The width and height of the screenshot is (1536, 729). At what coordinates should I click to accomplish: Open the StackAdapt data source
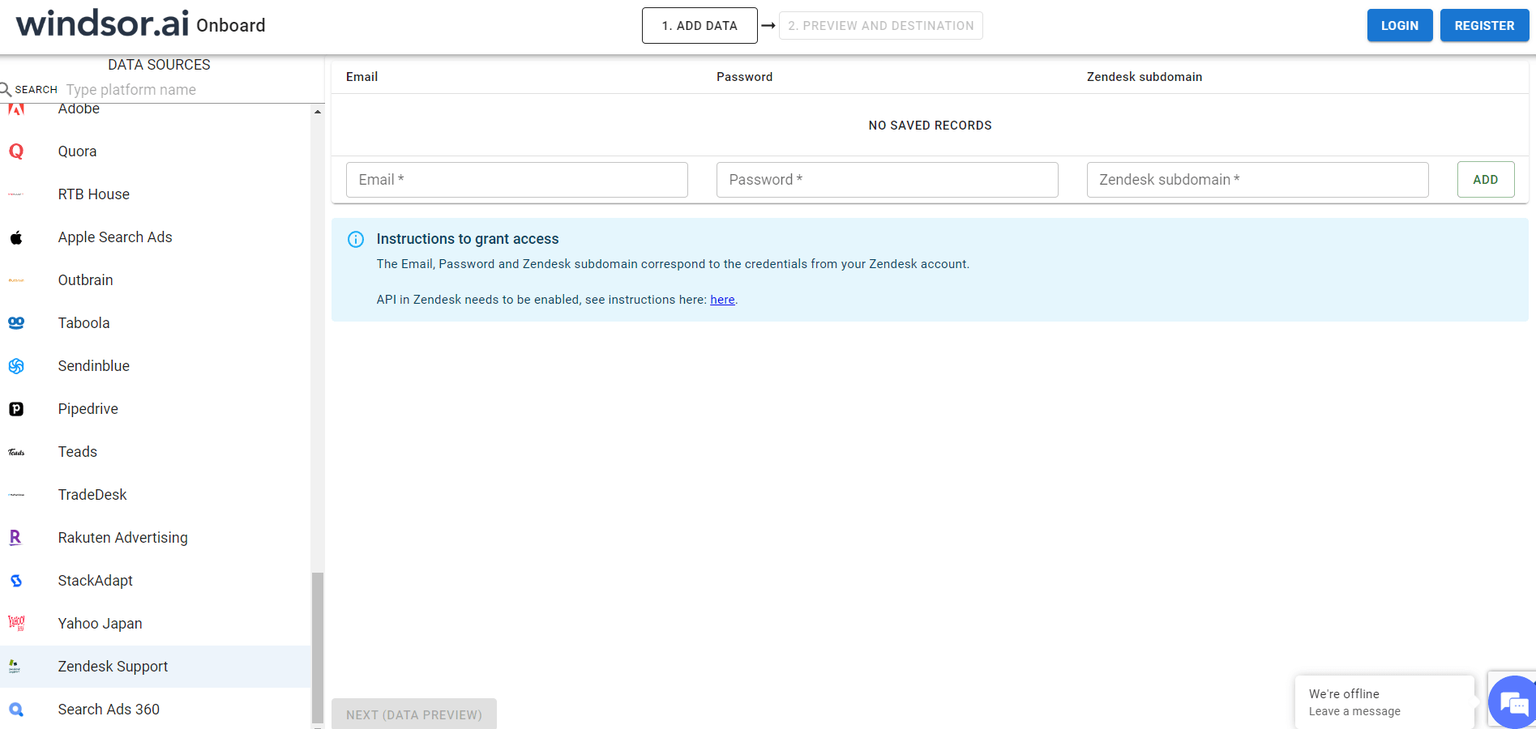tap(15, 580)
